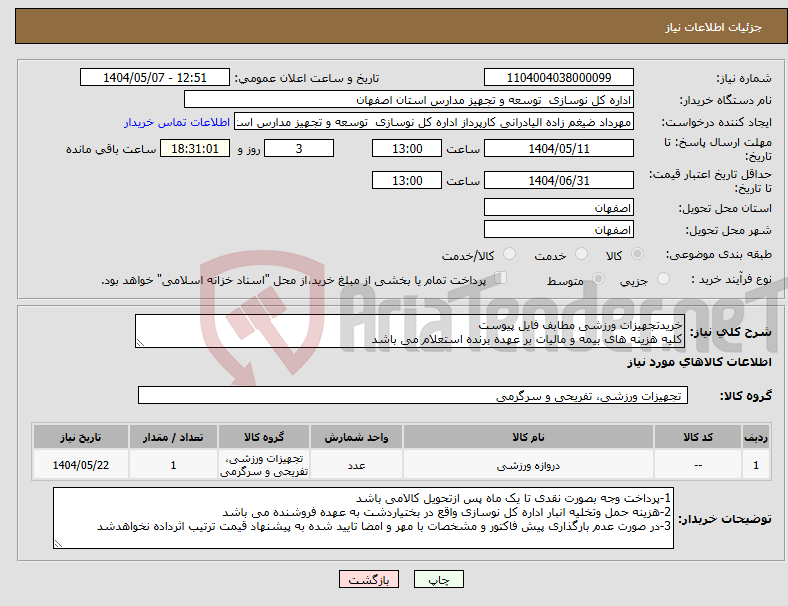Click the 1404/05/22 need date cell
788x606 pixels.
81,465
